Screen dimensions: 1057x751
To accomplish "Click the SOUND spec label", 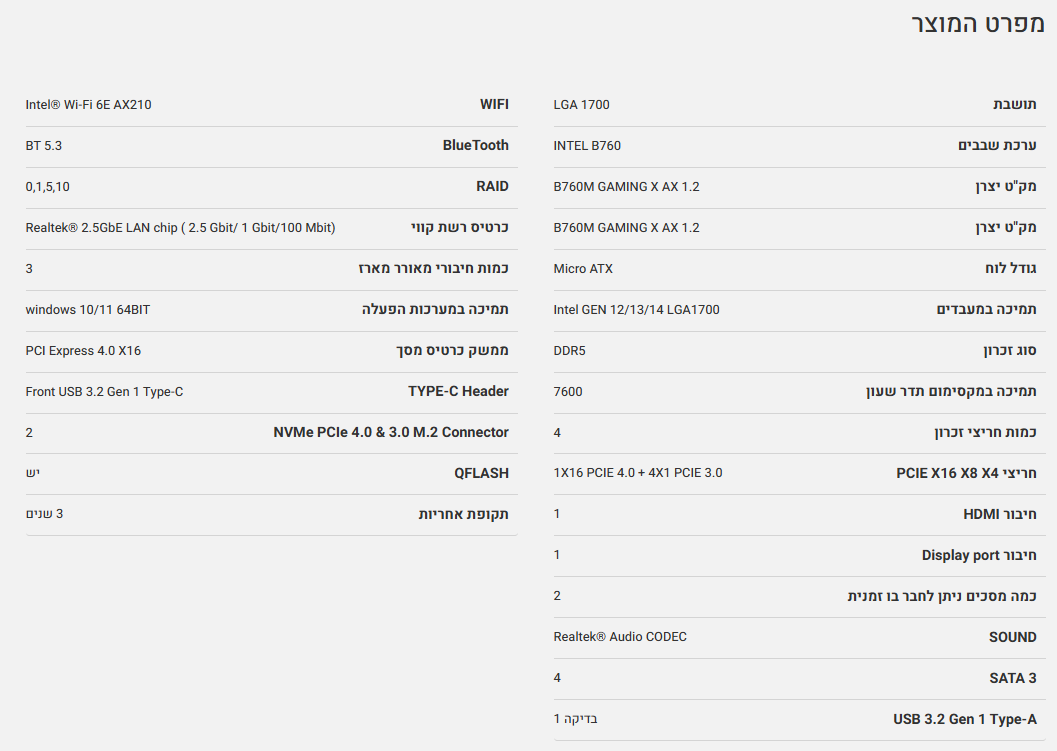I will [1012, 637].
